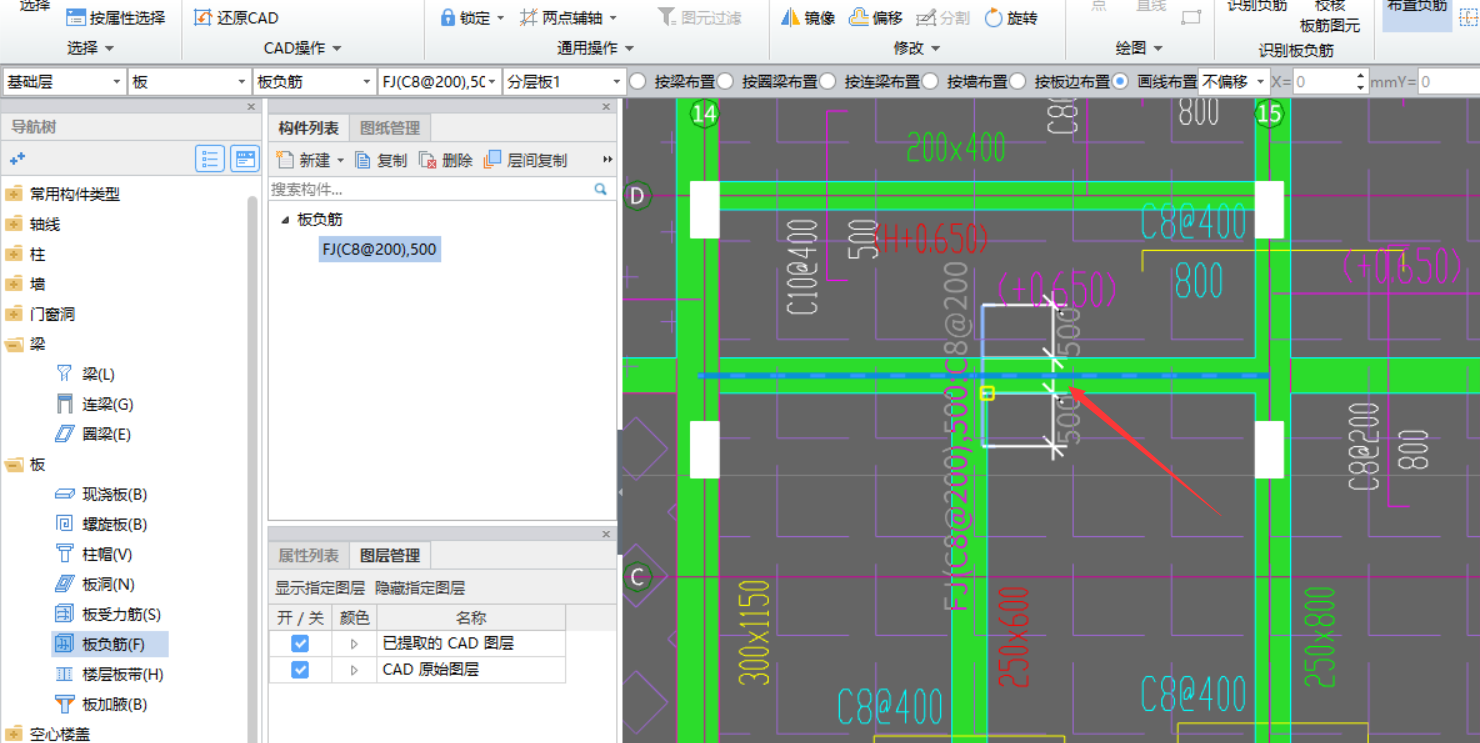The width and height of the screenshot is (1480, 743).
Task: Open the FJ(C8@200),500 component dropdown
Action: (439, 82)
